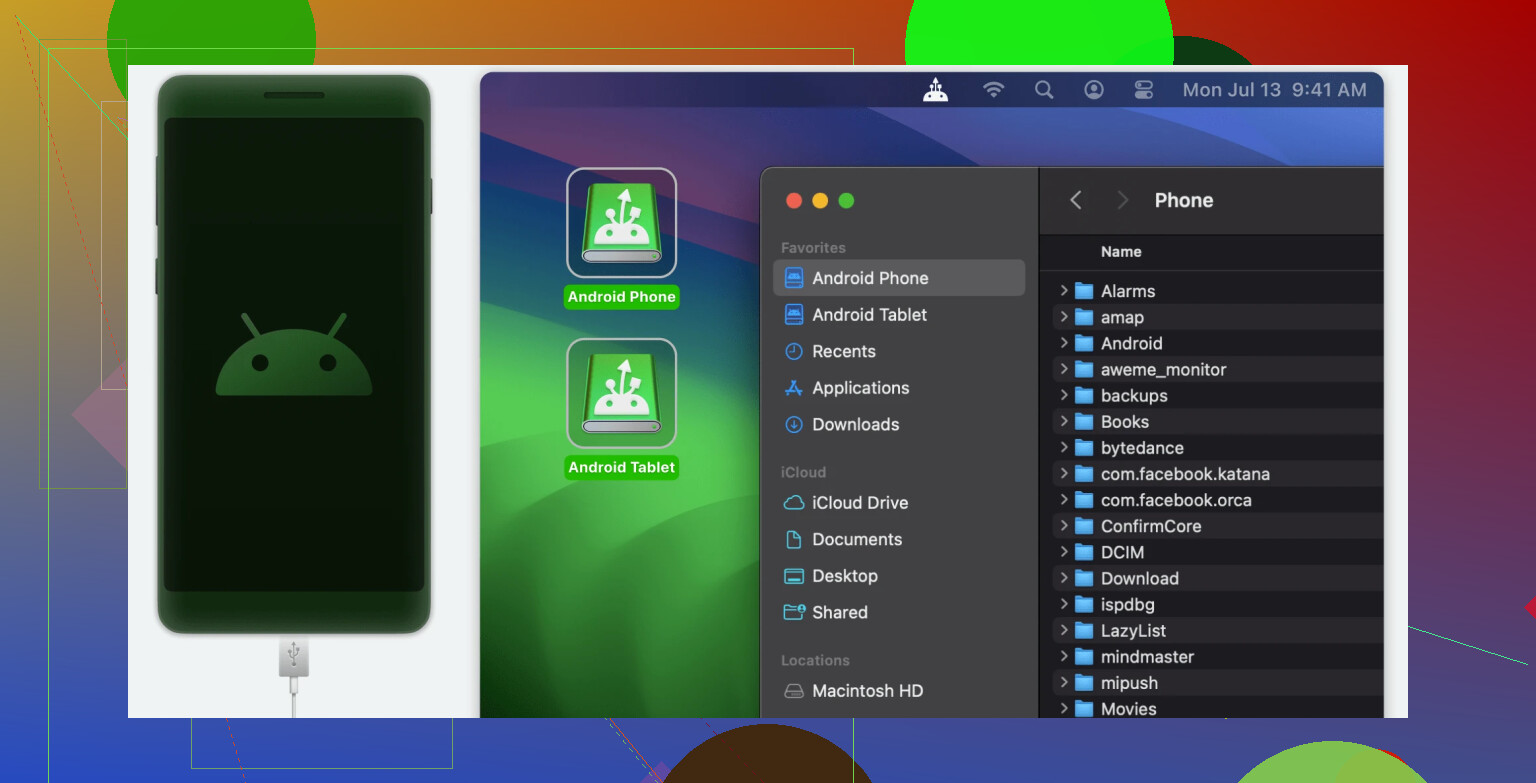Open Desktop in Finder sidebar

(899, 576)
